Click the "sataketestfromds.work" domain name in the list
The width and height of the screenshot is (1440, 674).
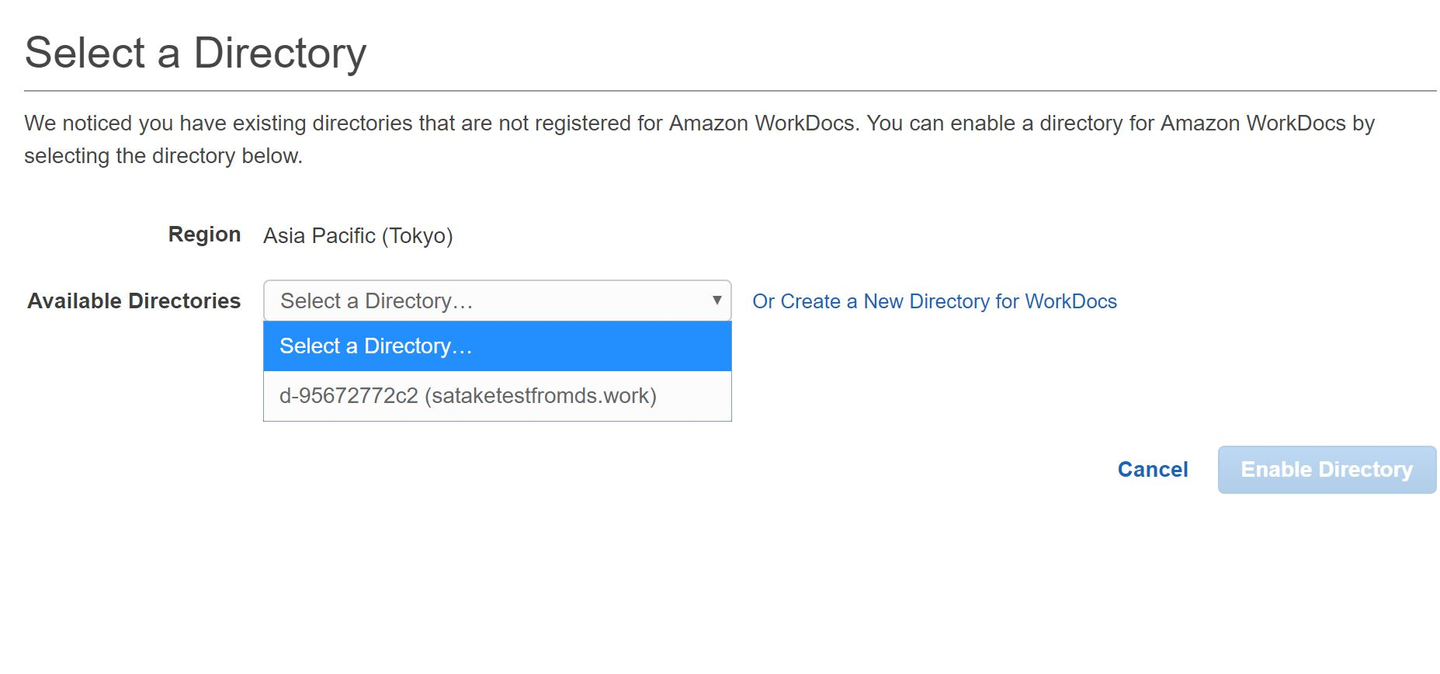coord(540,396)
